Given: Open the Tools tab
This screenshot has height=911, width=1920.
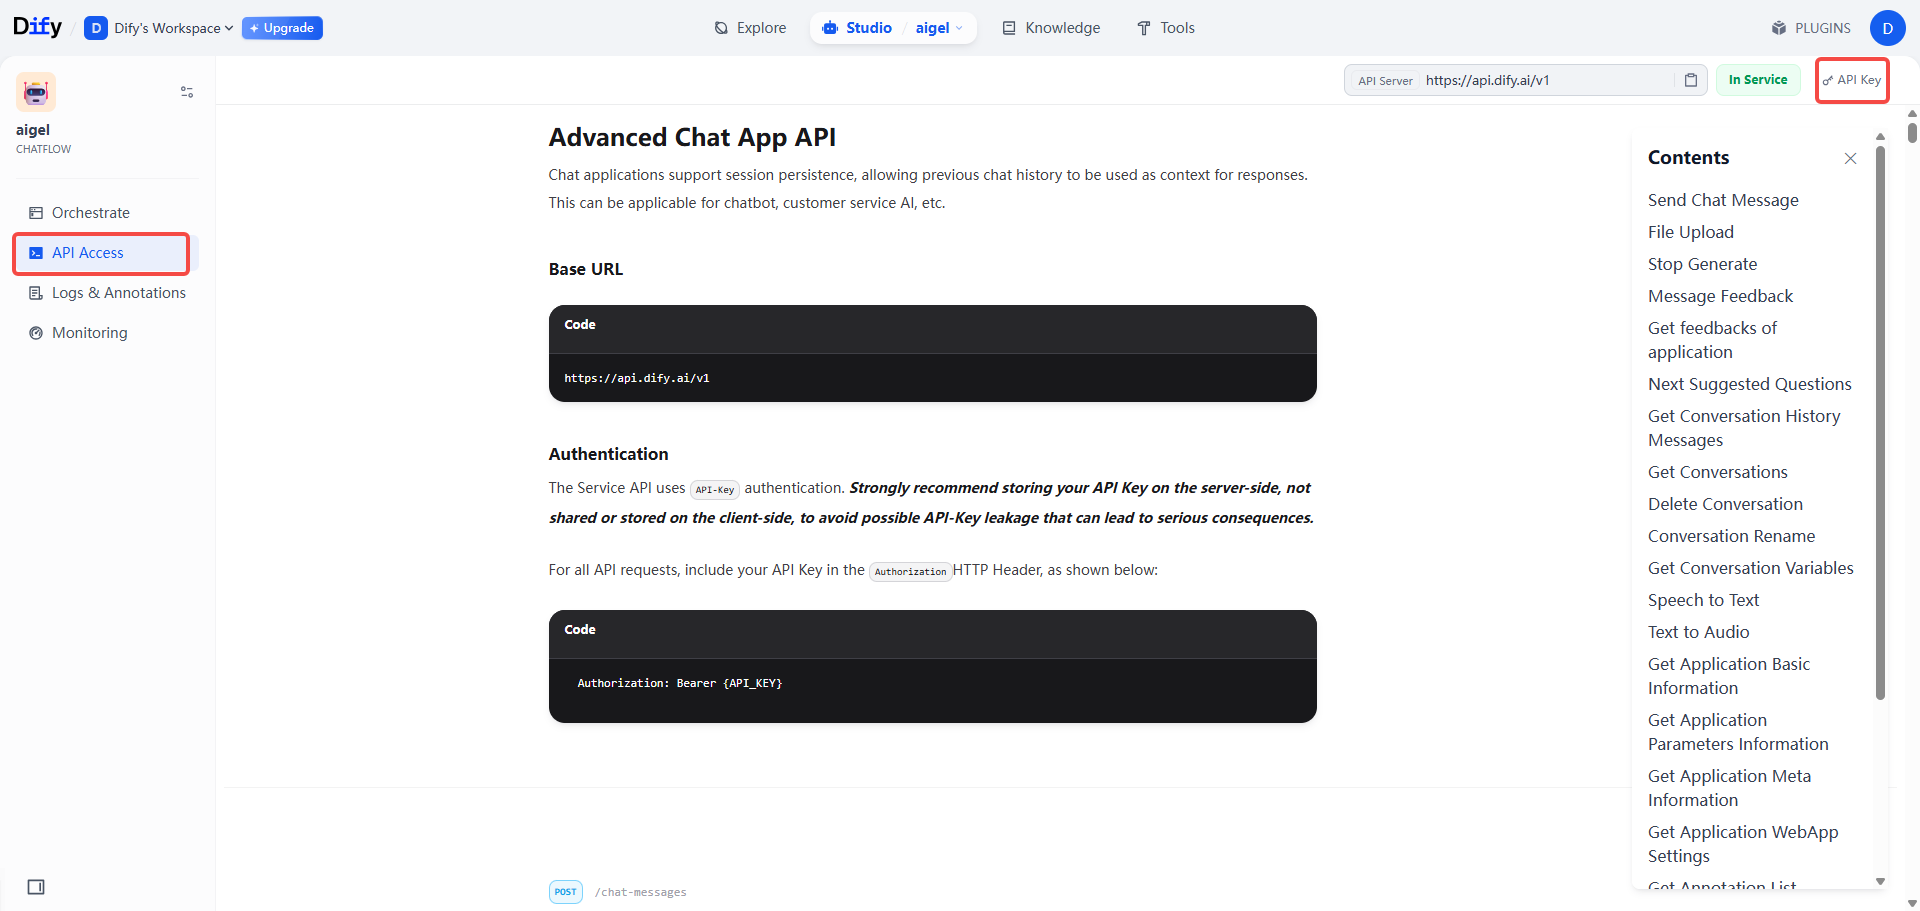Looking at the screenshot, I should 1166,28.
